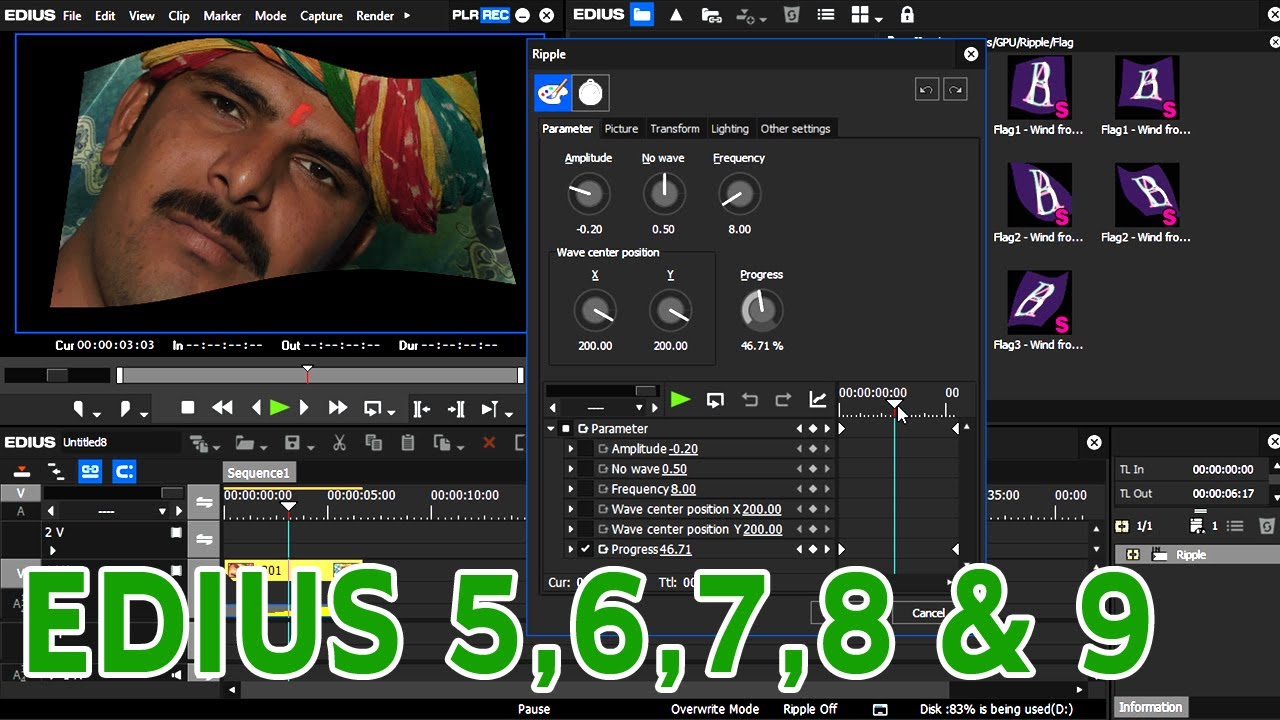The image size is (1280, 720).
Task: Open the graph view in Ripple keyframe toolbar
Action: click(x=818, y=400)
